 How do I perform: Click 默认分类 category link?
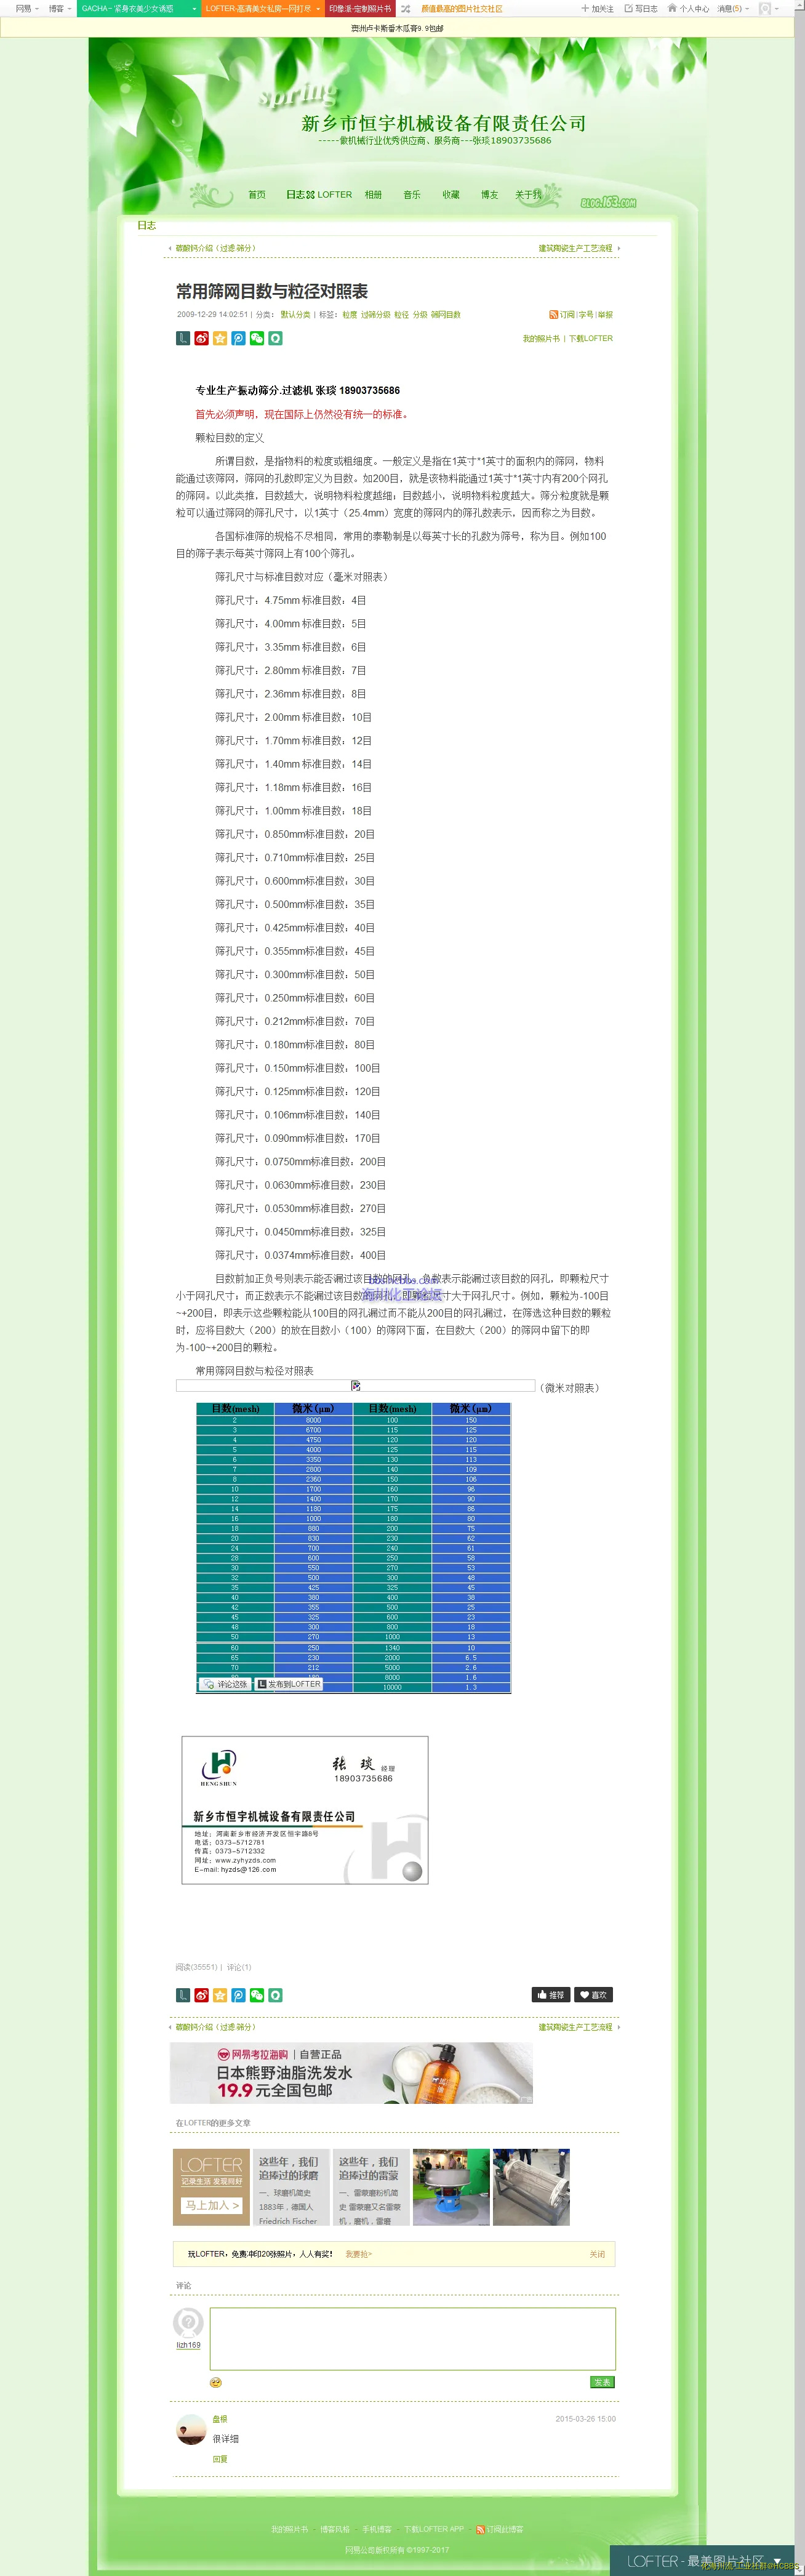click(x=295, y=314)
